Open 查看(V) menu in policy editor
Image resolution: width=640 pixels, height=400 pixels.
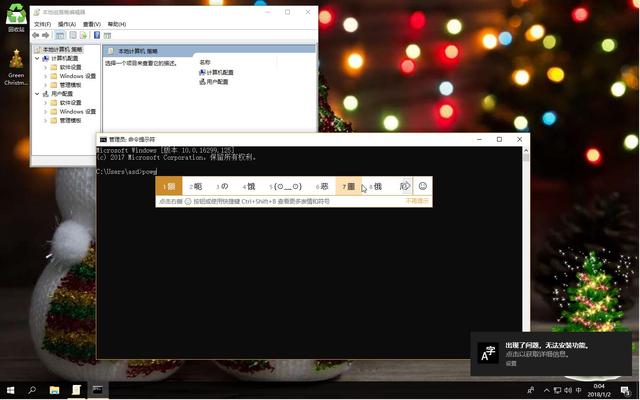pos(92,24)
